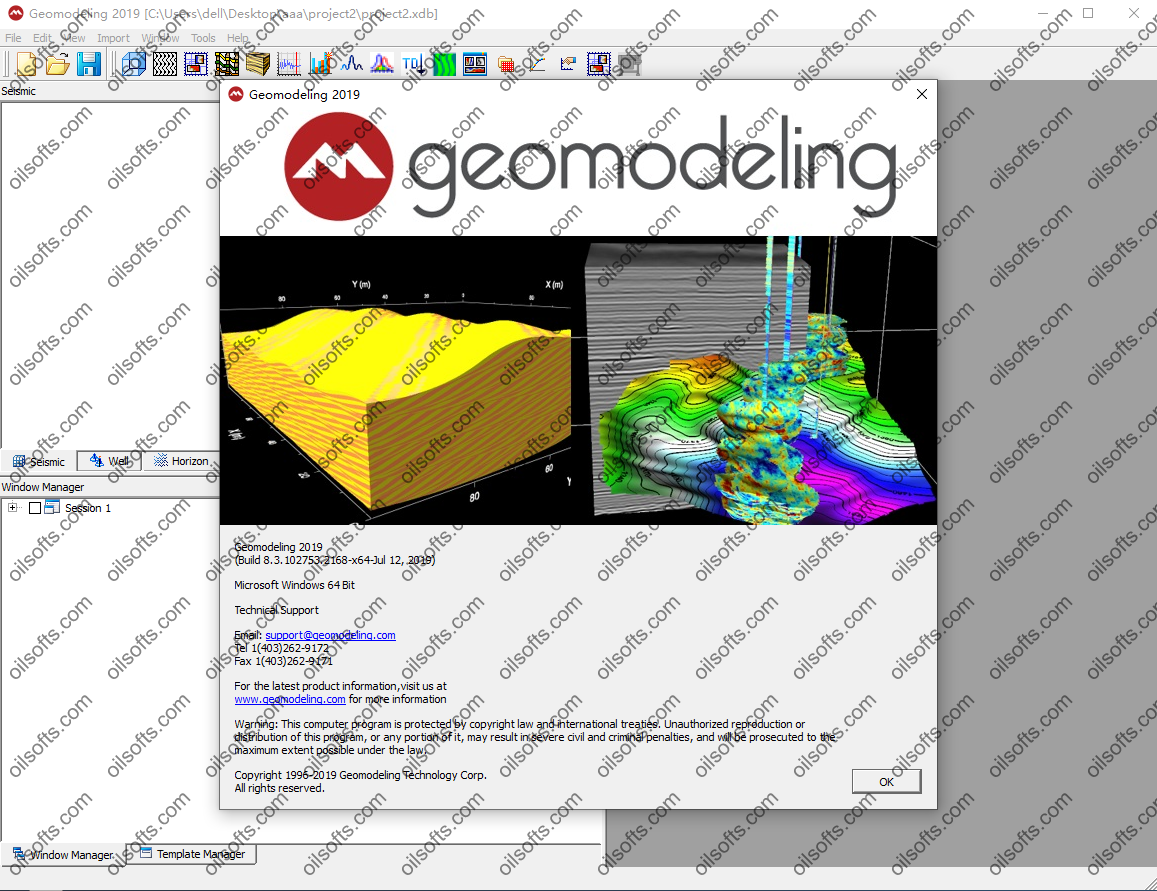1157x891 pixels.
Task: Open the www.geomodeling.com website link
Action: click(290, 699)
